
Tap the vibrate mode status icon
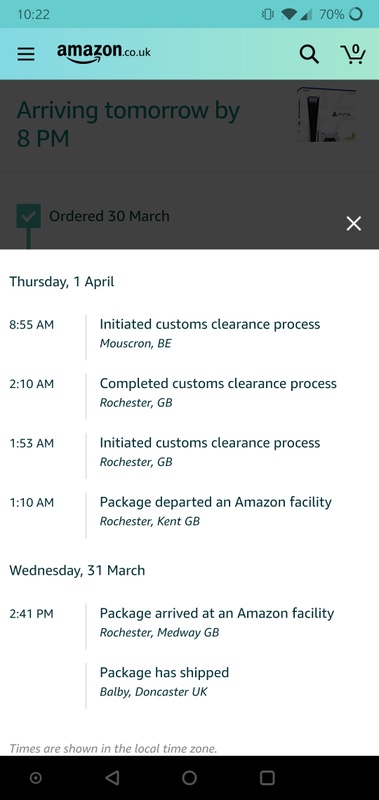[267, 14]
